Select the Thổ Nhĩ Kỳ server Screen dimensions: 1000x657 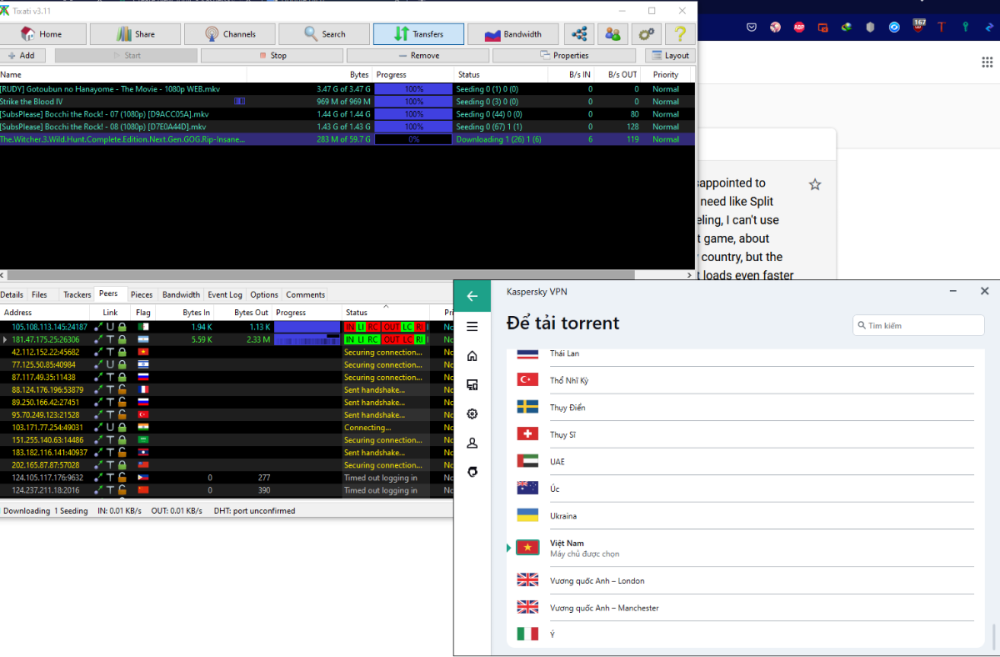[746, 380]
